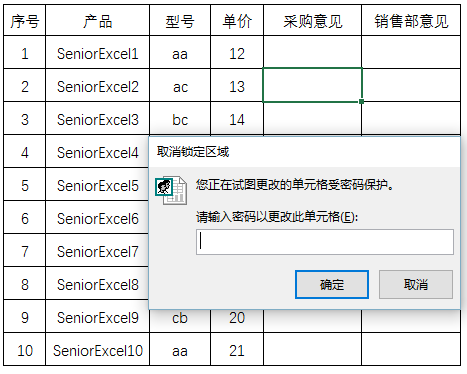Select the green fill handle of active cell
This screenshot has height=374, width=467.
361,101
